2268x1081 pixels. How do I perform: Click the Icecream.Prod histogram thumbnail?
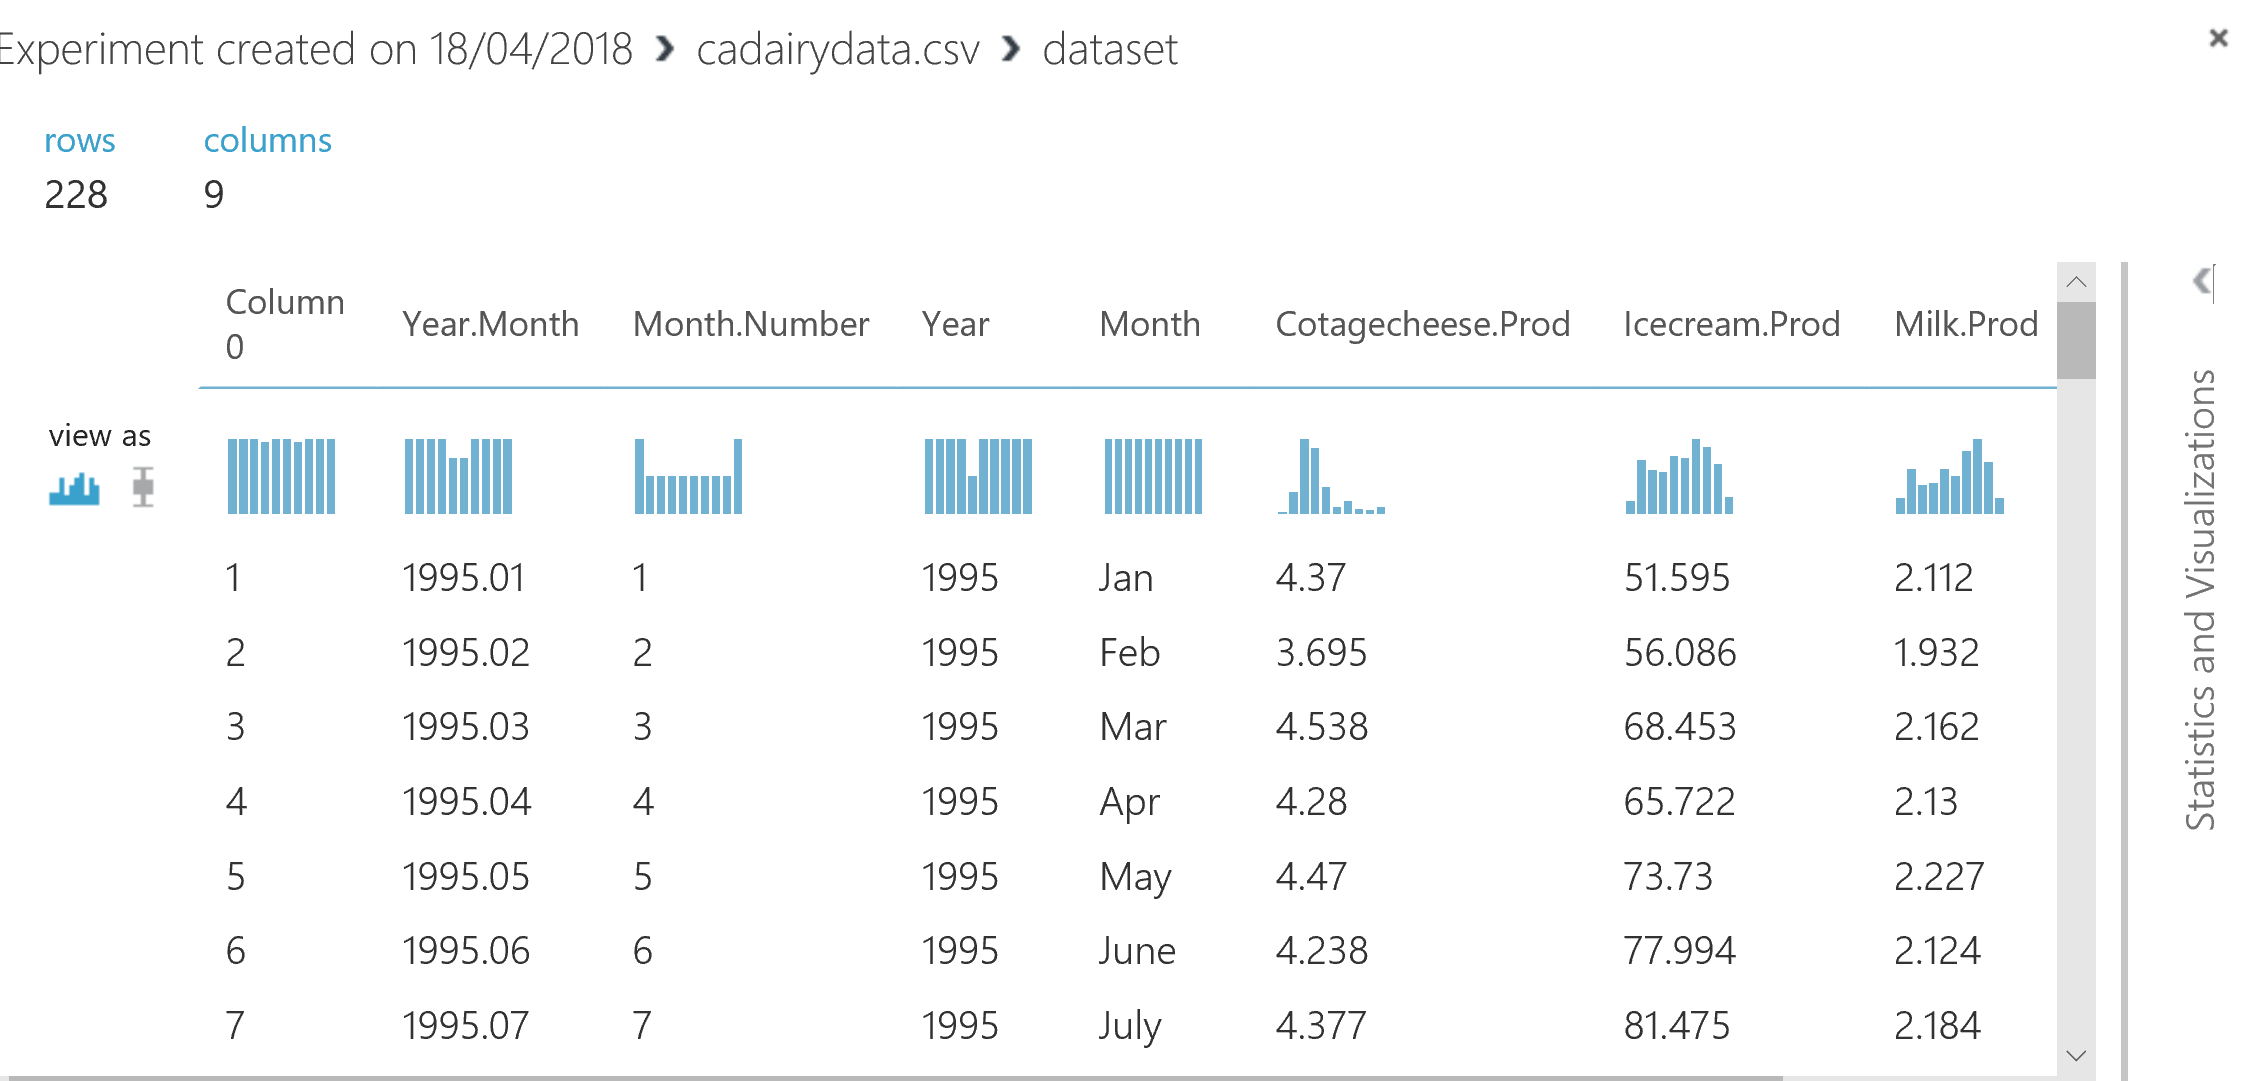[1679, 476]
